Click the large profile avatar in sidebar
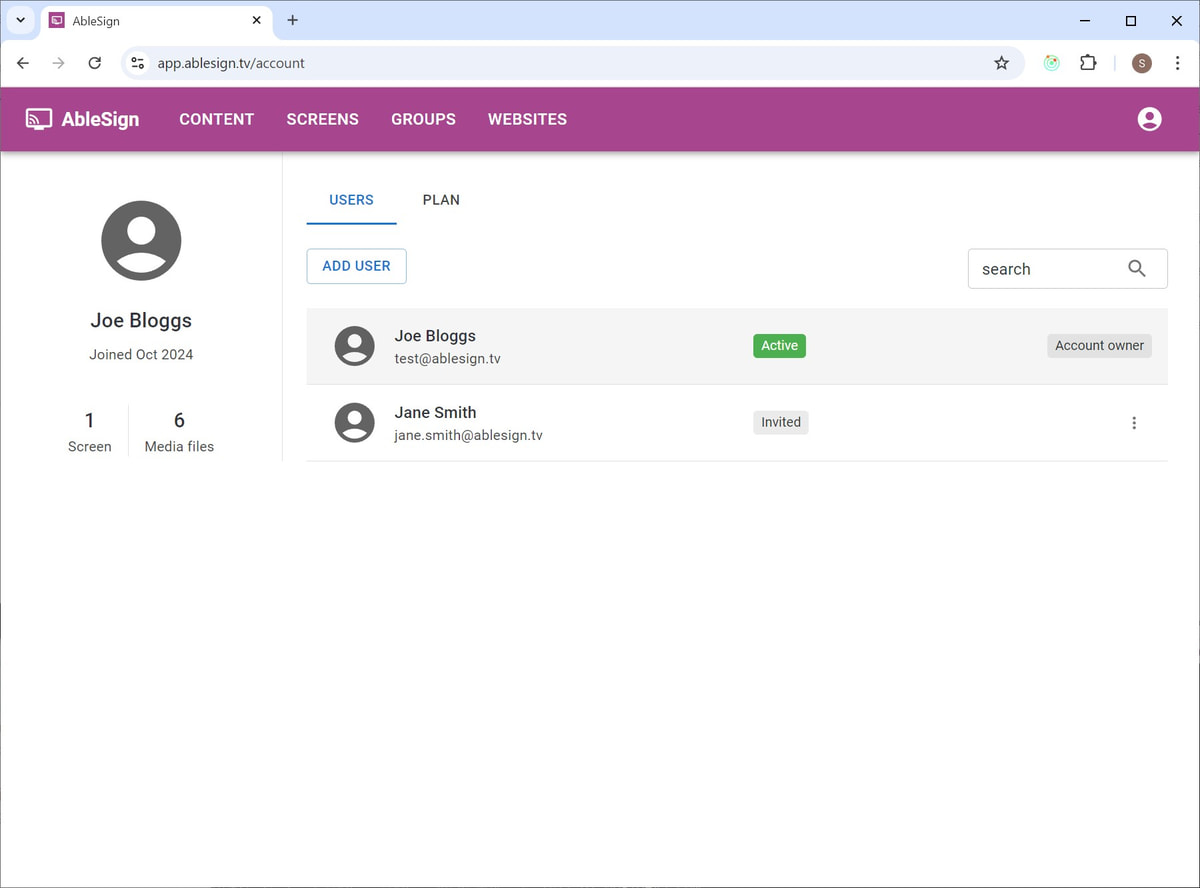1200x888 pixels. pos(141,240)
